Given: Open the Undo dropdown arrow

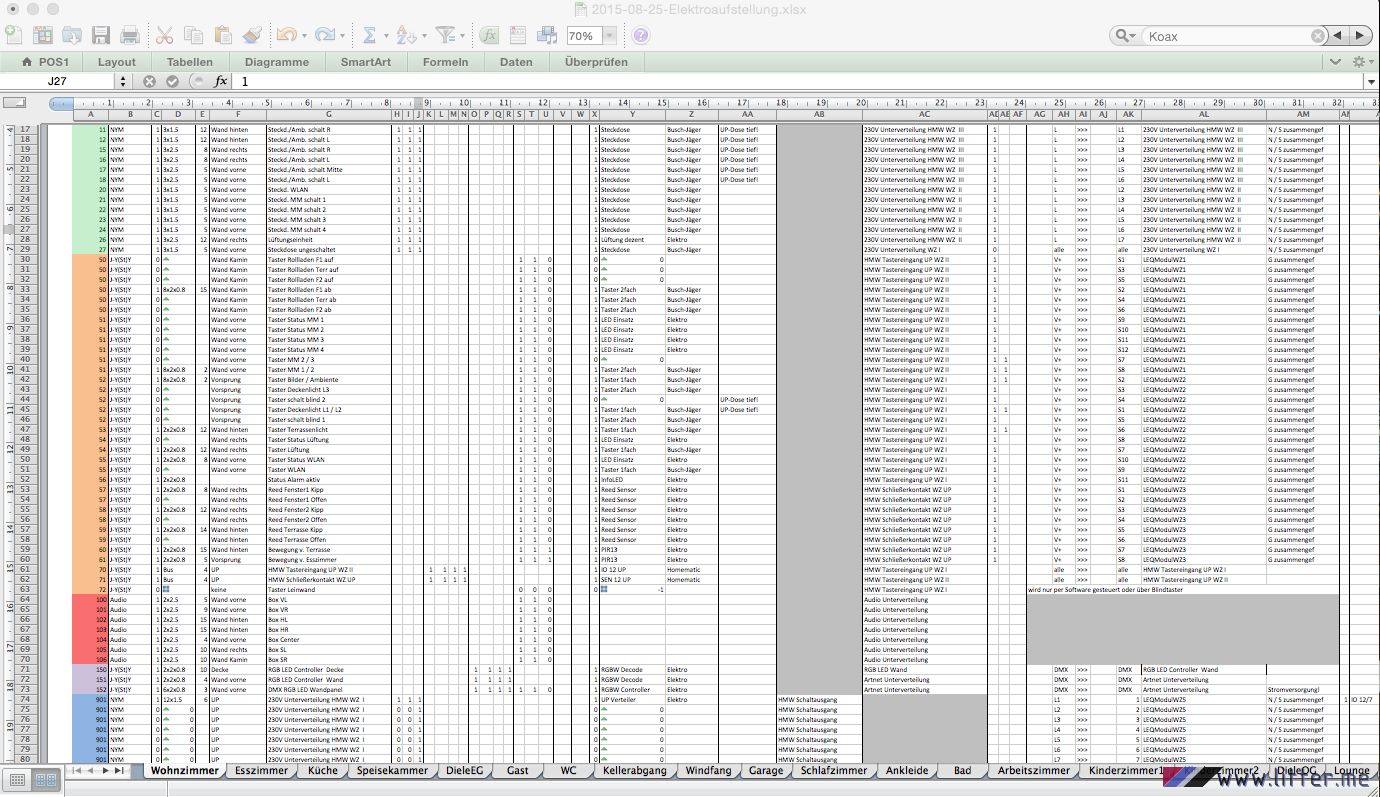Looking at the screenshot, I should (302, 35).
